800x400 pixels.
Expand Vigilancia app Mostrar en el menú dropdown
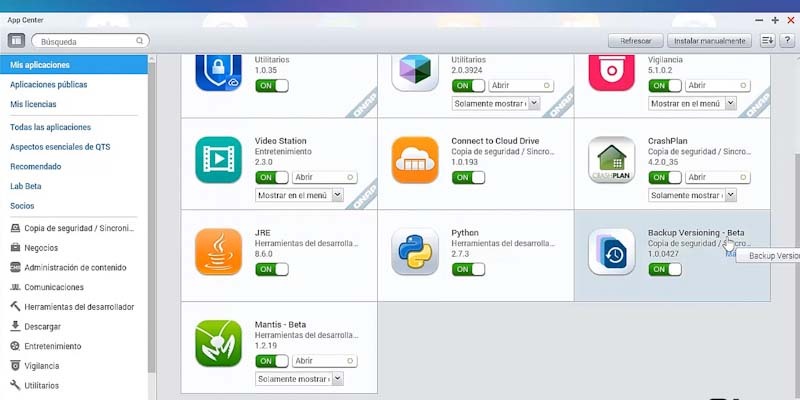click(x=692, y=104)
